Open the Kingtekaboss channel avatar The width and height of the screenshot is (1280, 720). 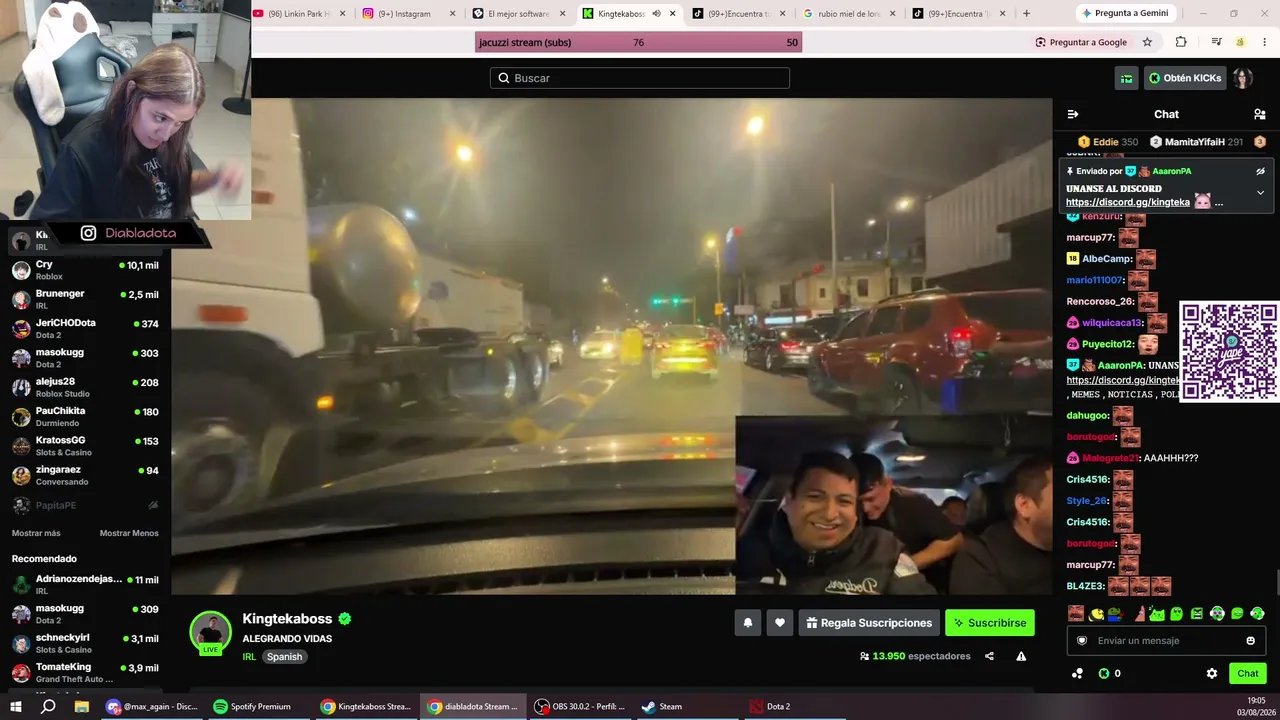pyautogui.click(x=211, y=632)
